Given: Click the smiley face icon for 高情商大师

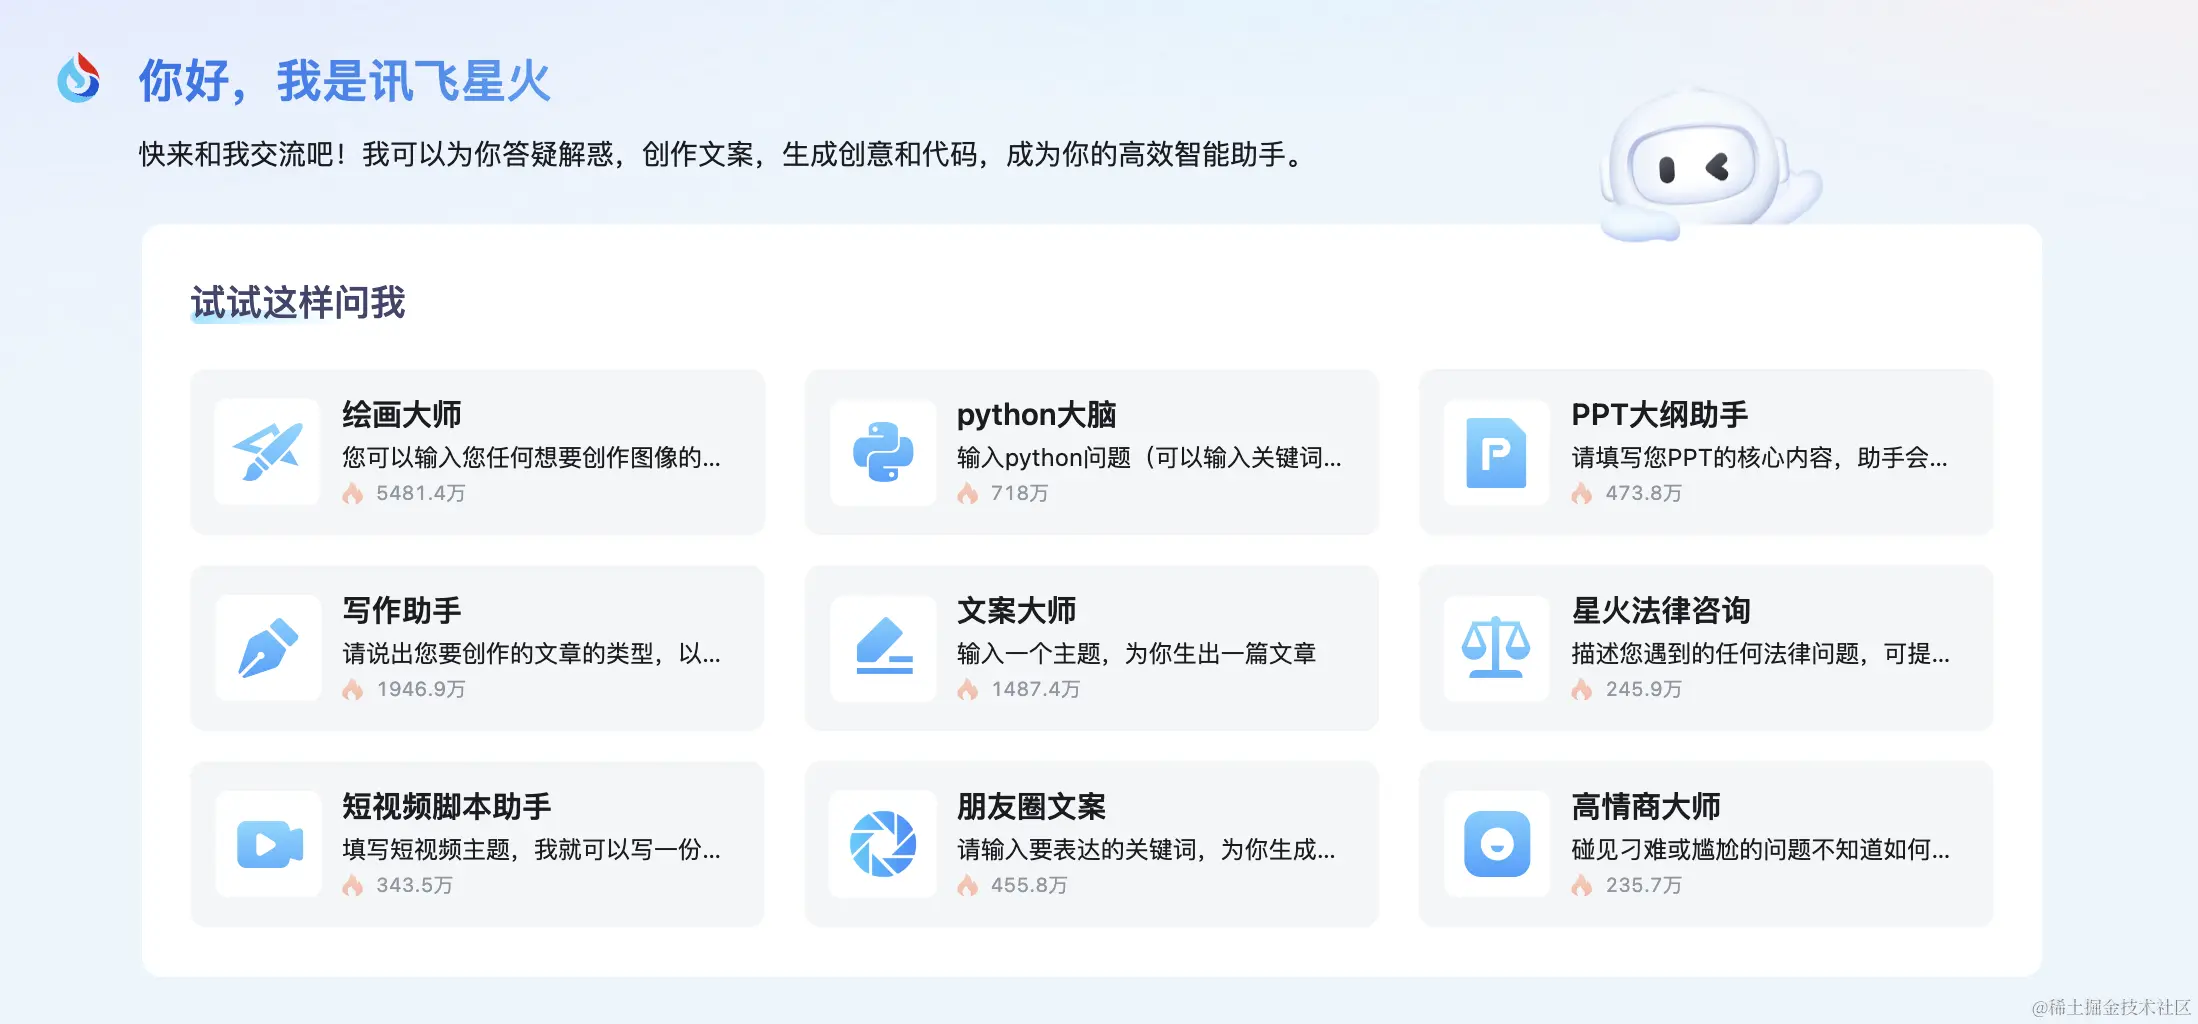Looking at the screenshot, I should [x=1497, y=844].
